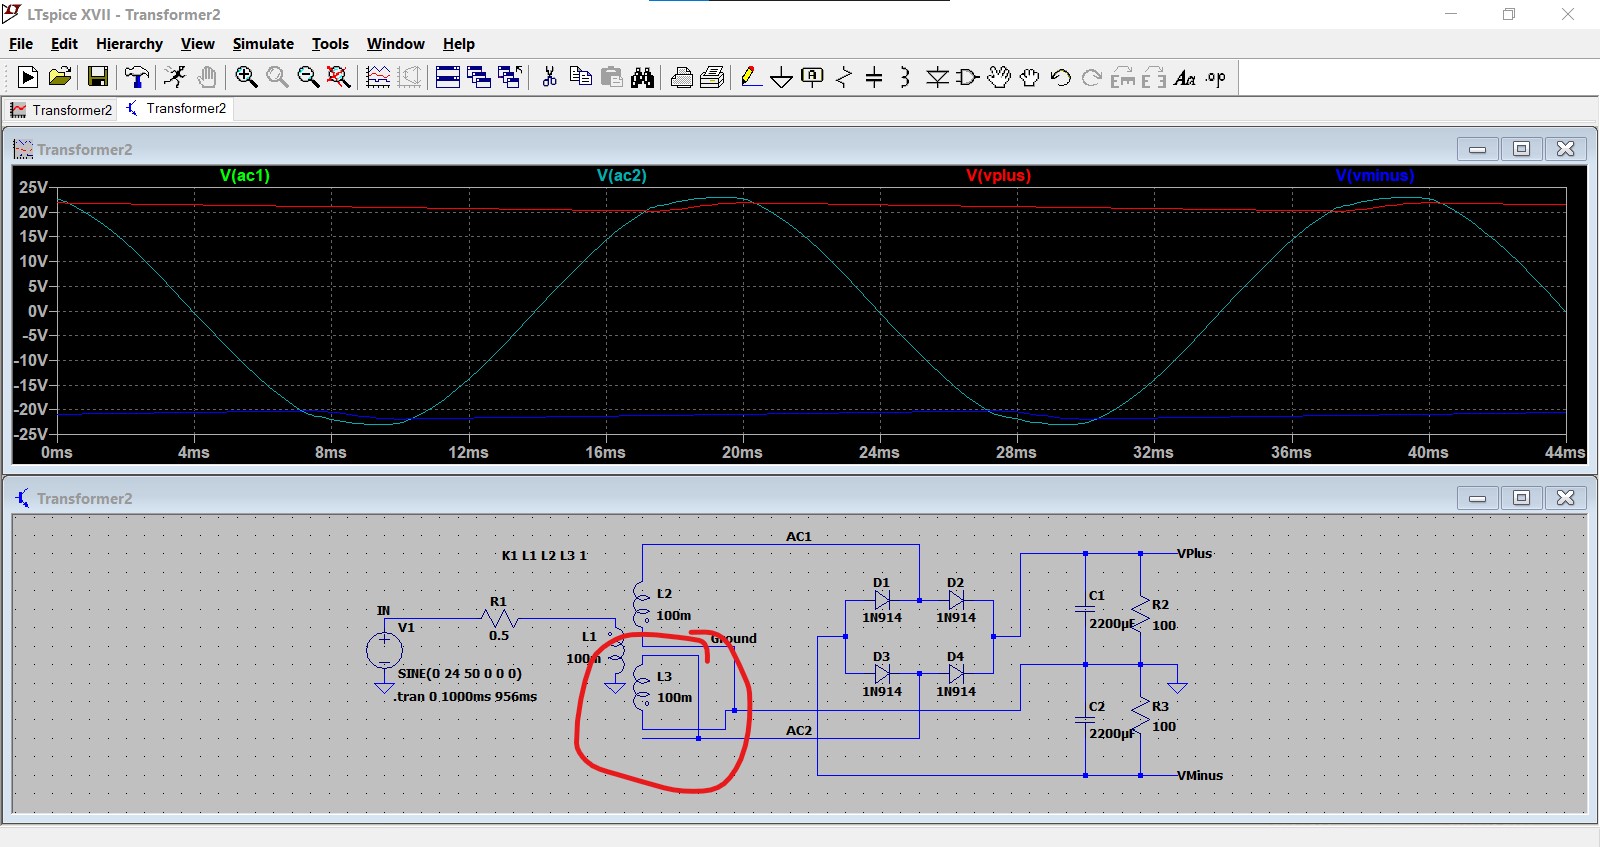
Task: Click the .tran directive text
Action: pyautogui.click(x=465, y=696)
